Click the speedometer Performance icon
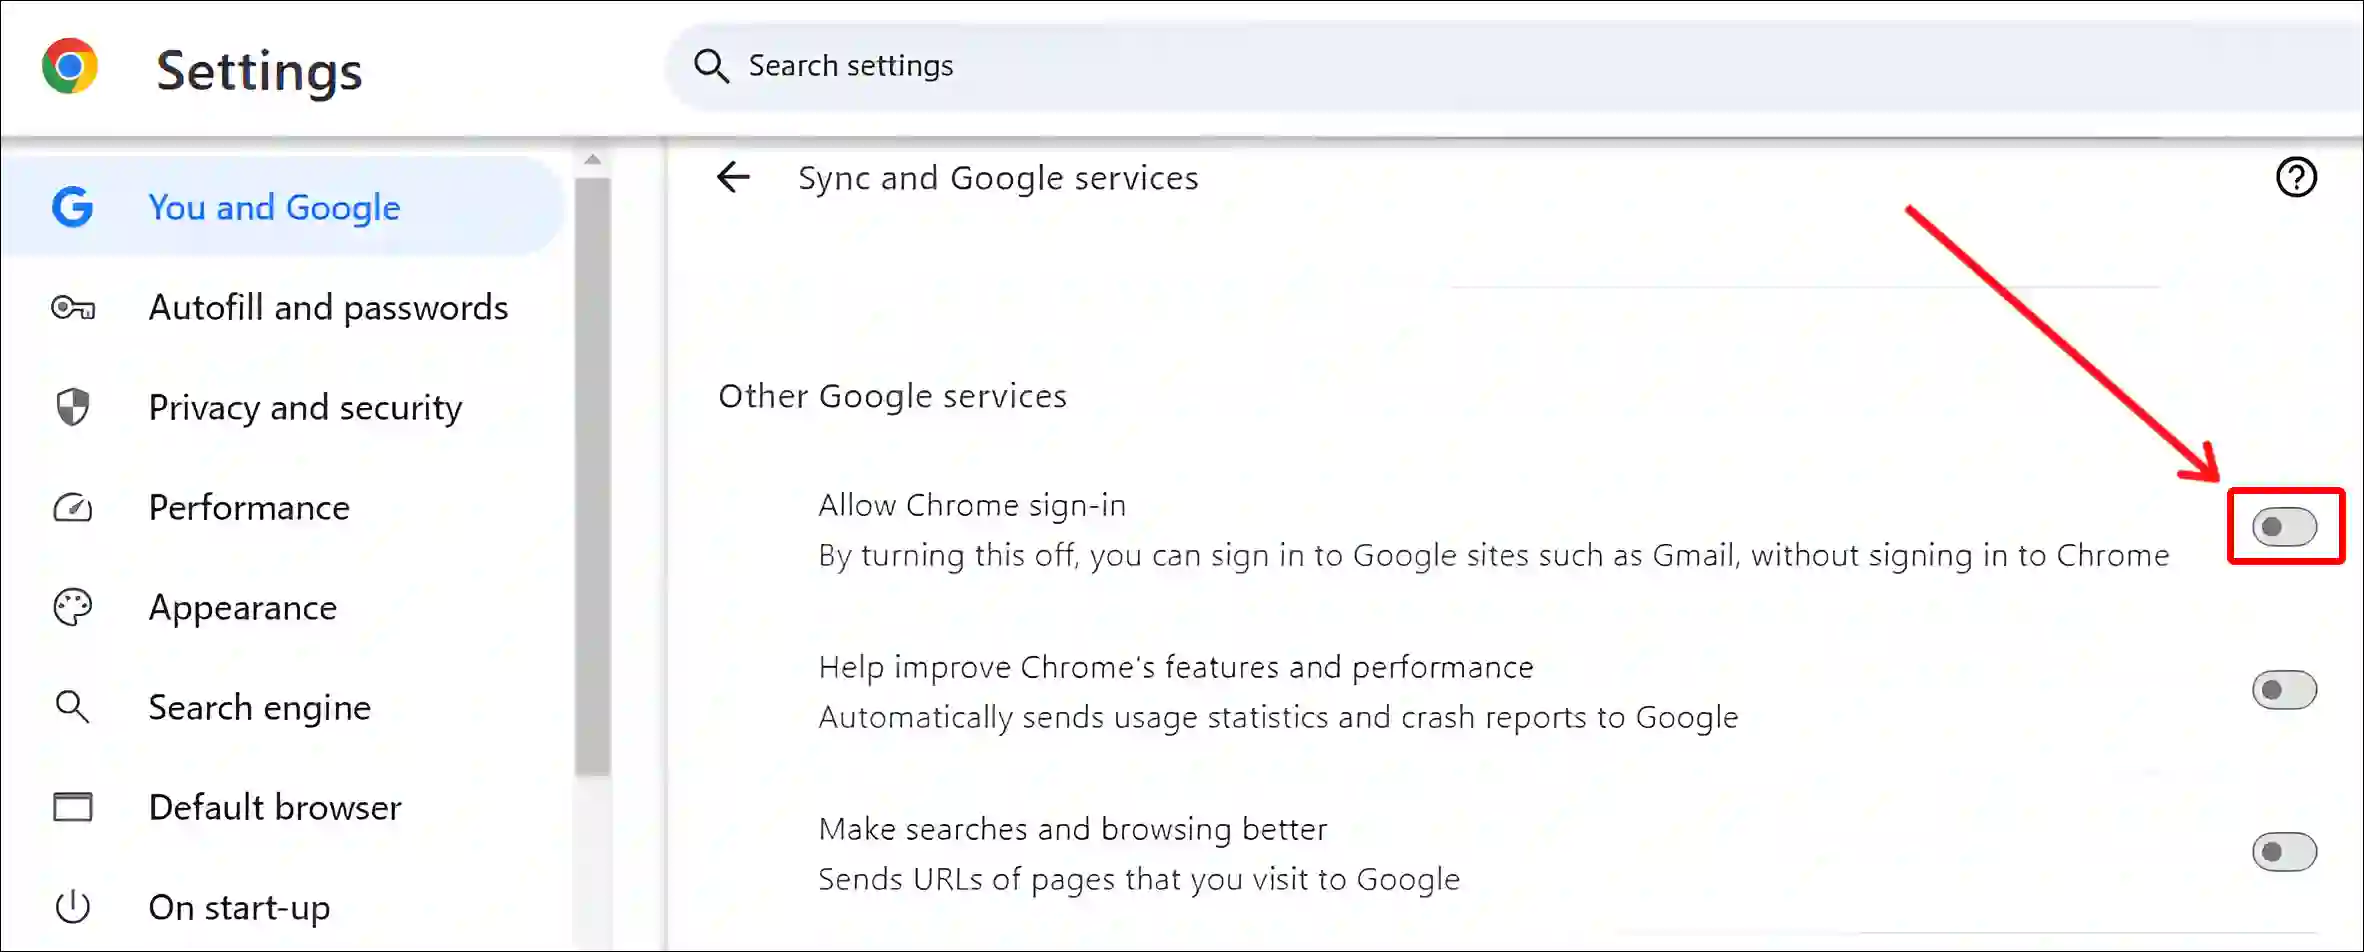The image size is (2364, 952). coord(73,508)
